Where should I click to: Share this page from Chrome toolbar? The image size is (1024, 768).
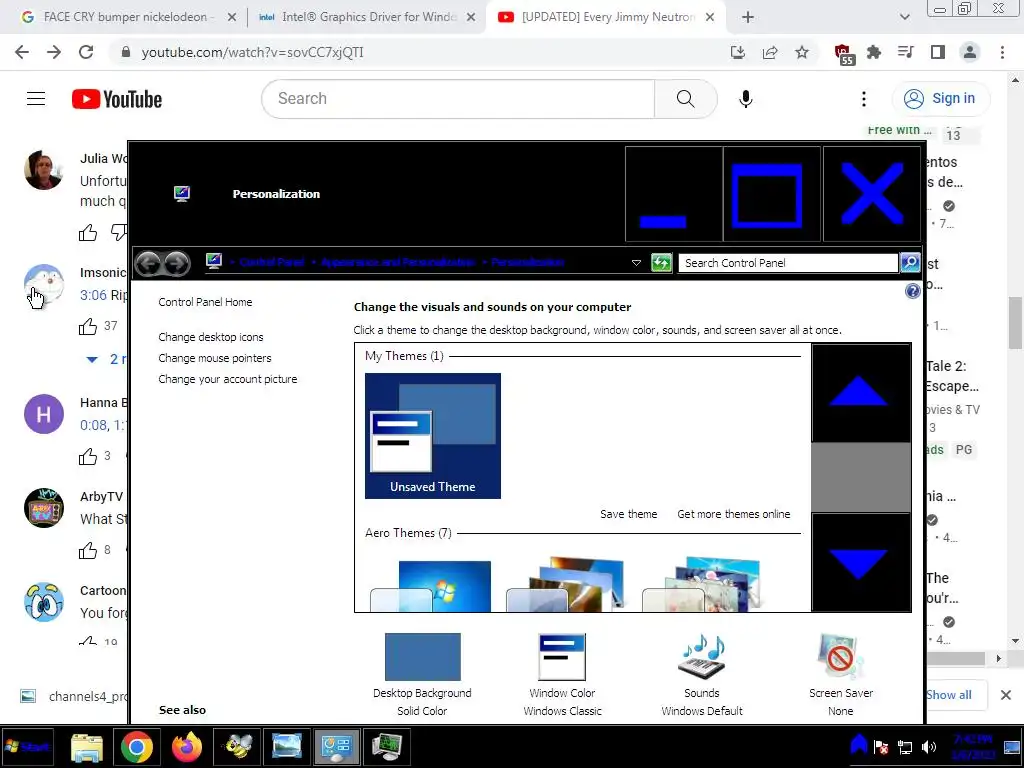tap(770, 52)
